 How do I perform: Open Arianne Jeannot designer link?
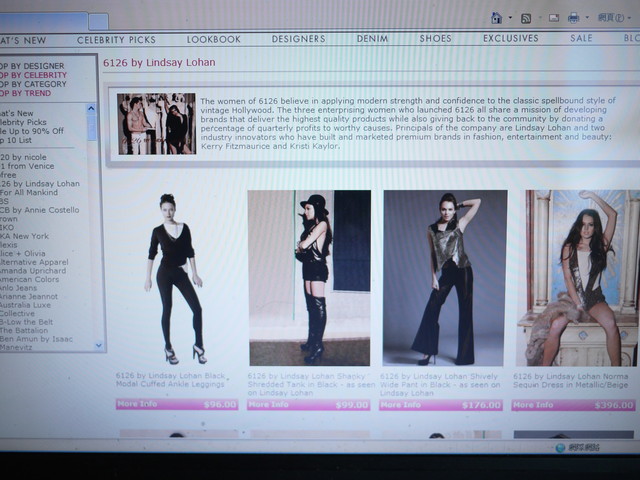(29, 297)
